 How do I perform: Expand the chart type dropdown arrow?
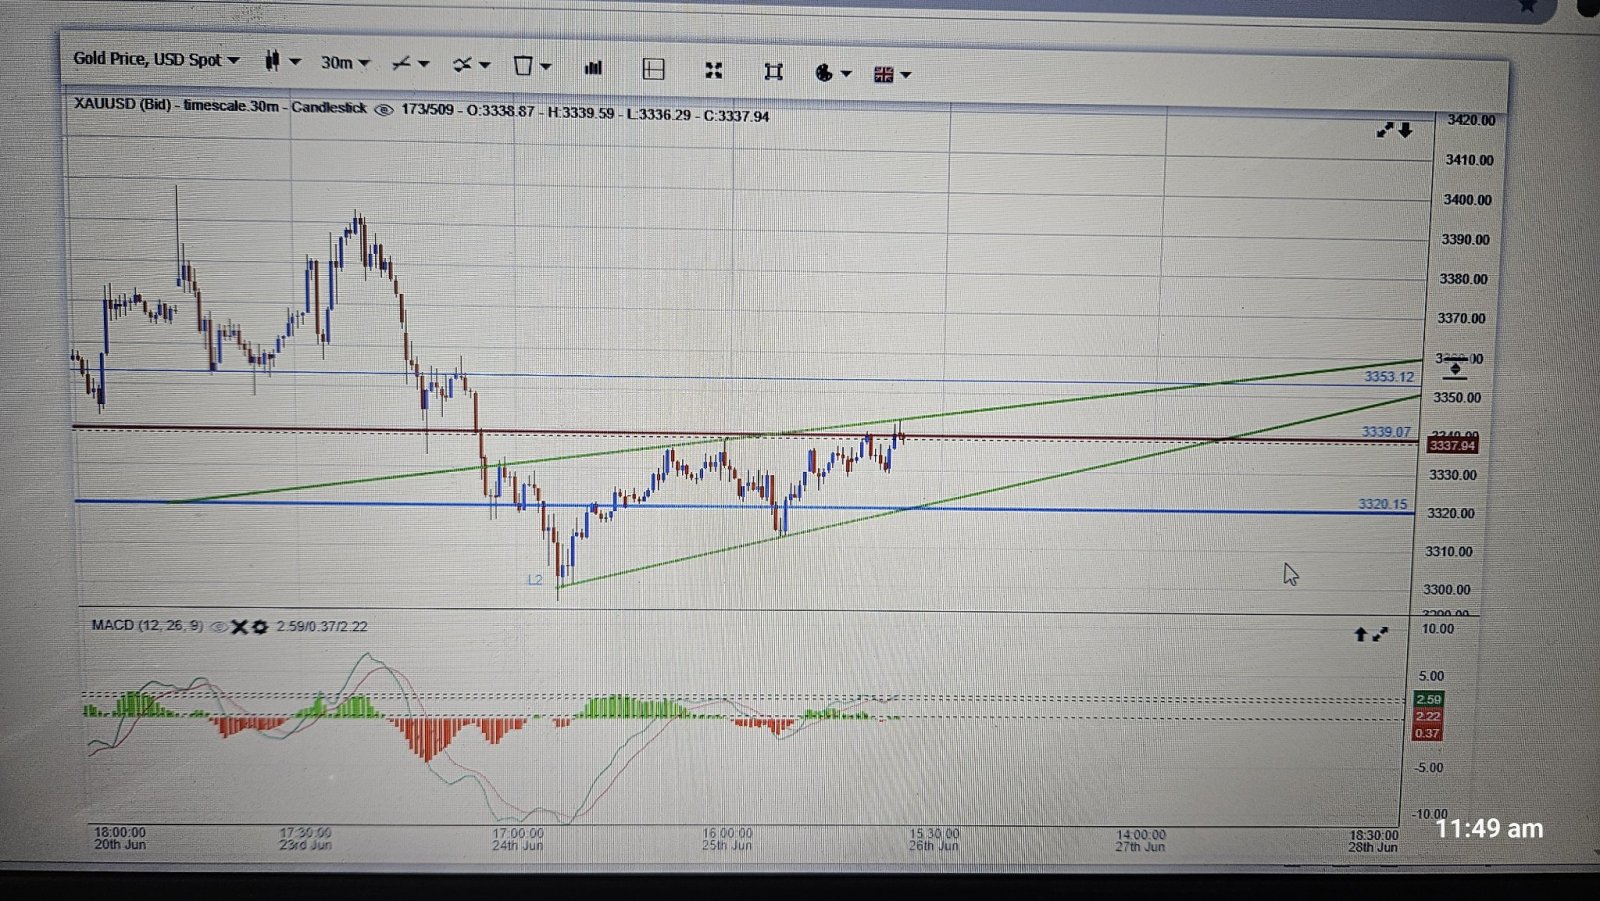coord(295,62)
